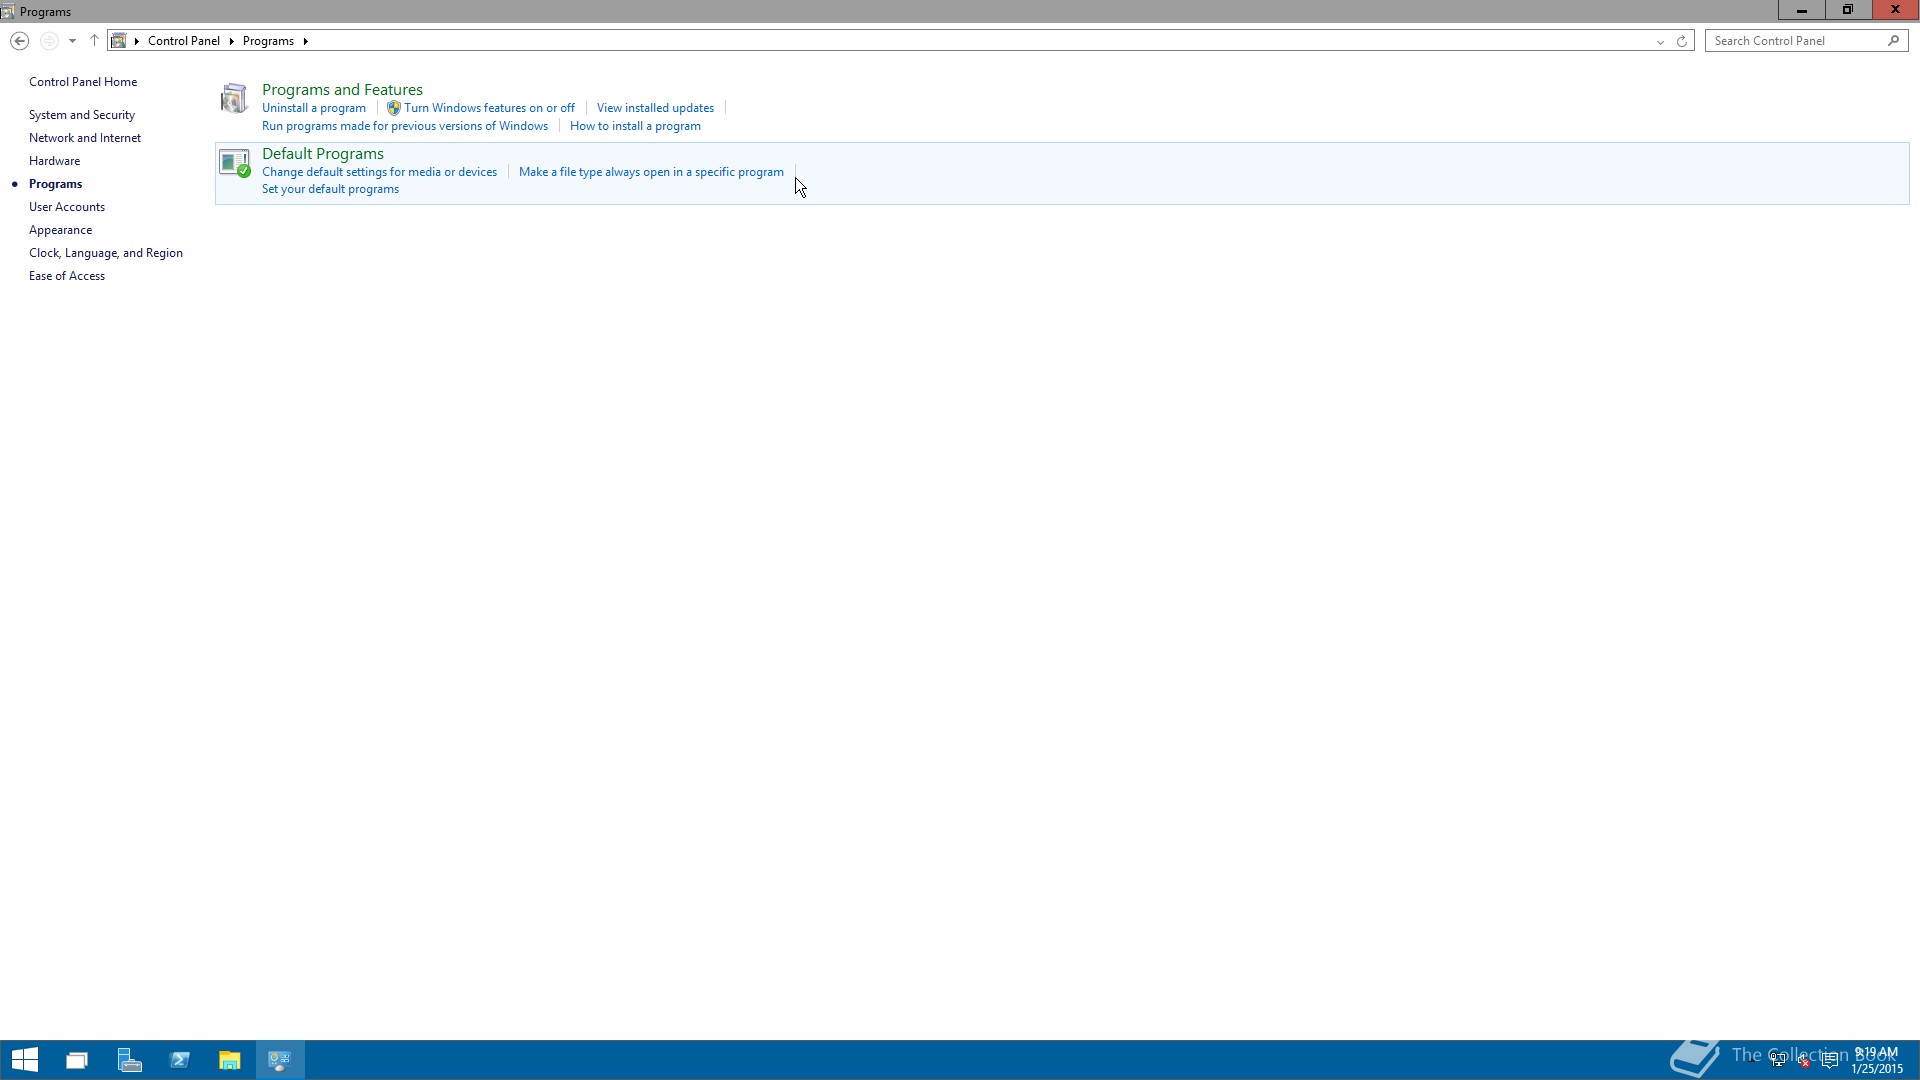Open Clock, Language, and Region

click(106, 253)
